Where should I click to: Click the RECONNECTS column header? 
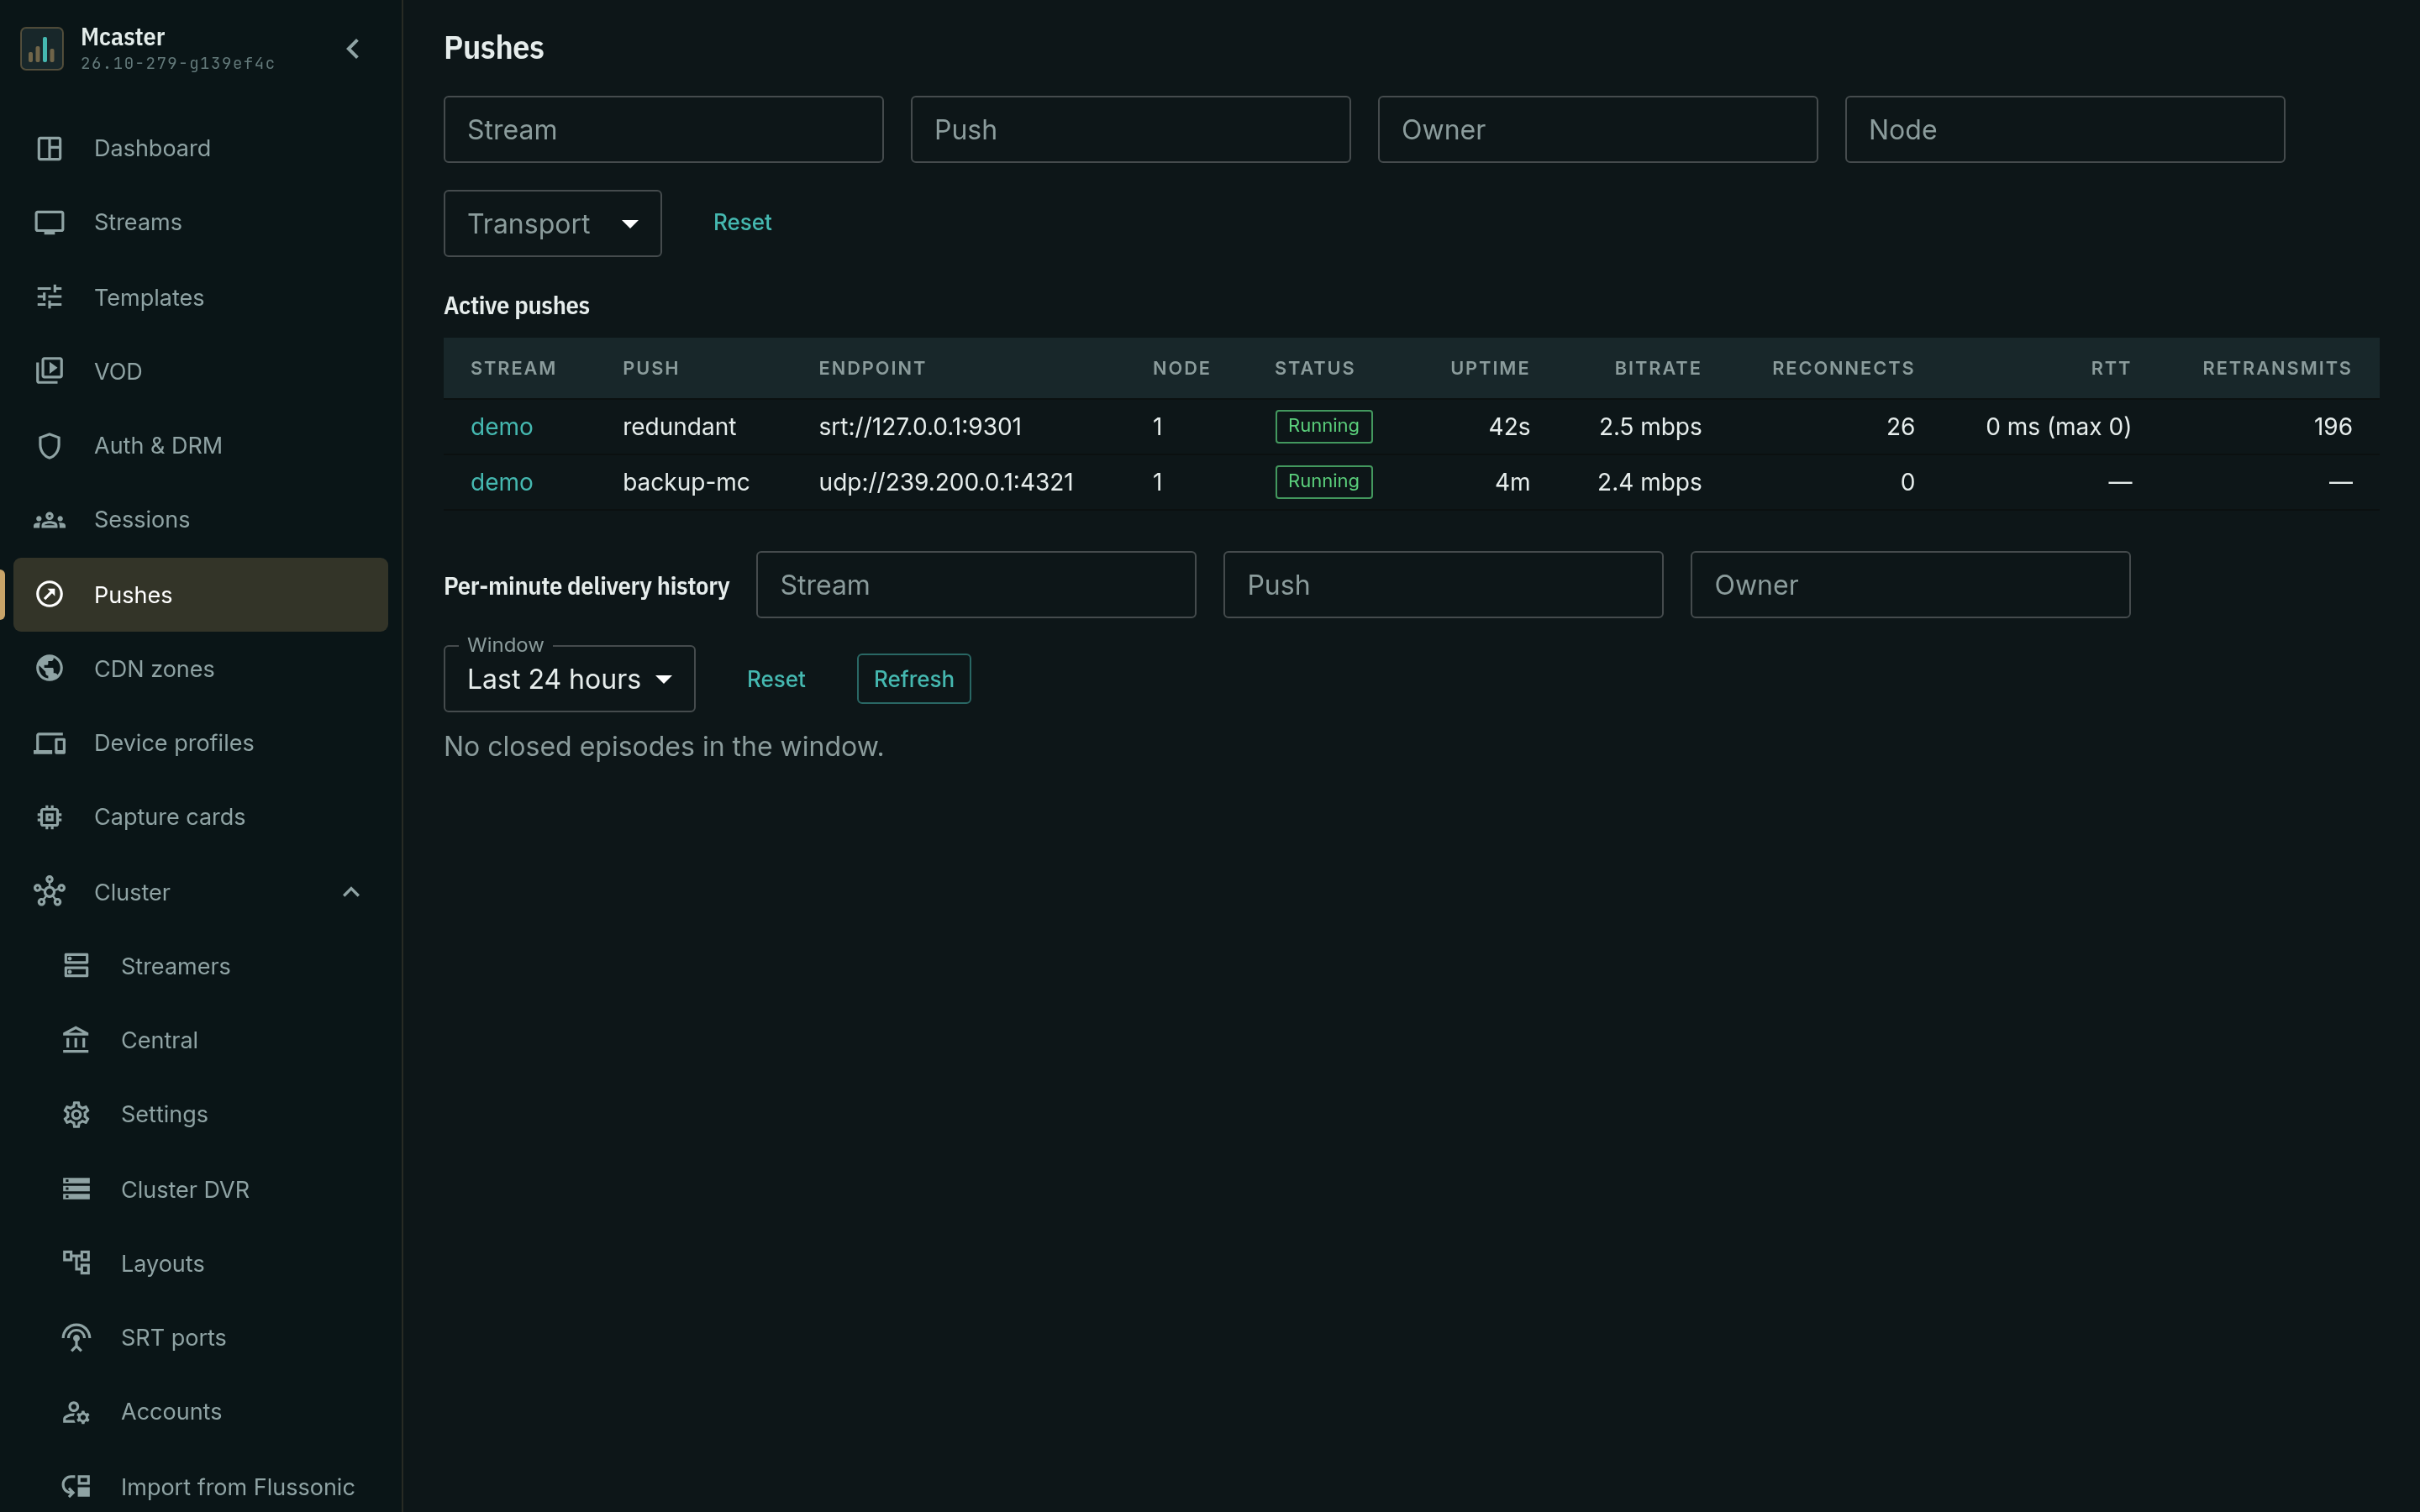click(1843, 368)
